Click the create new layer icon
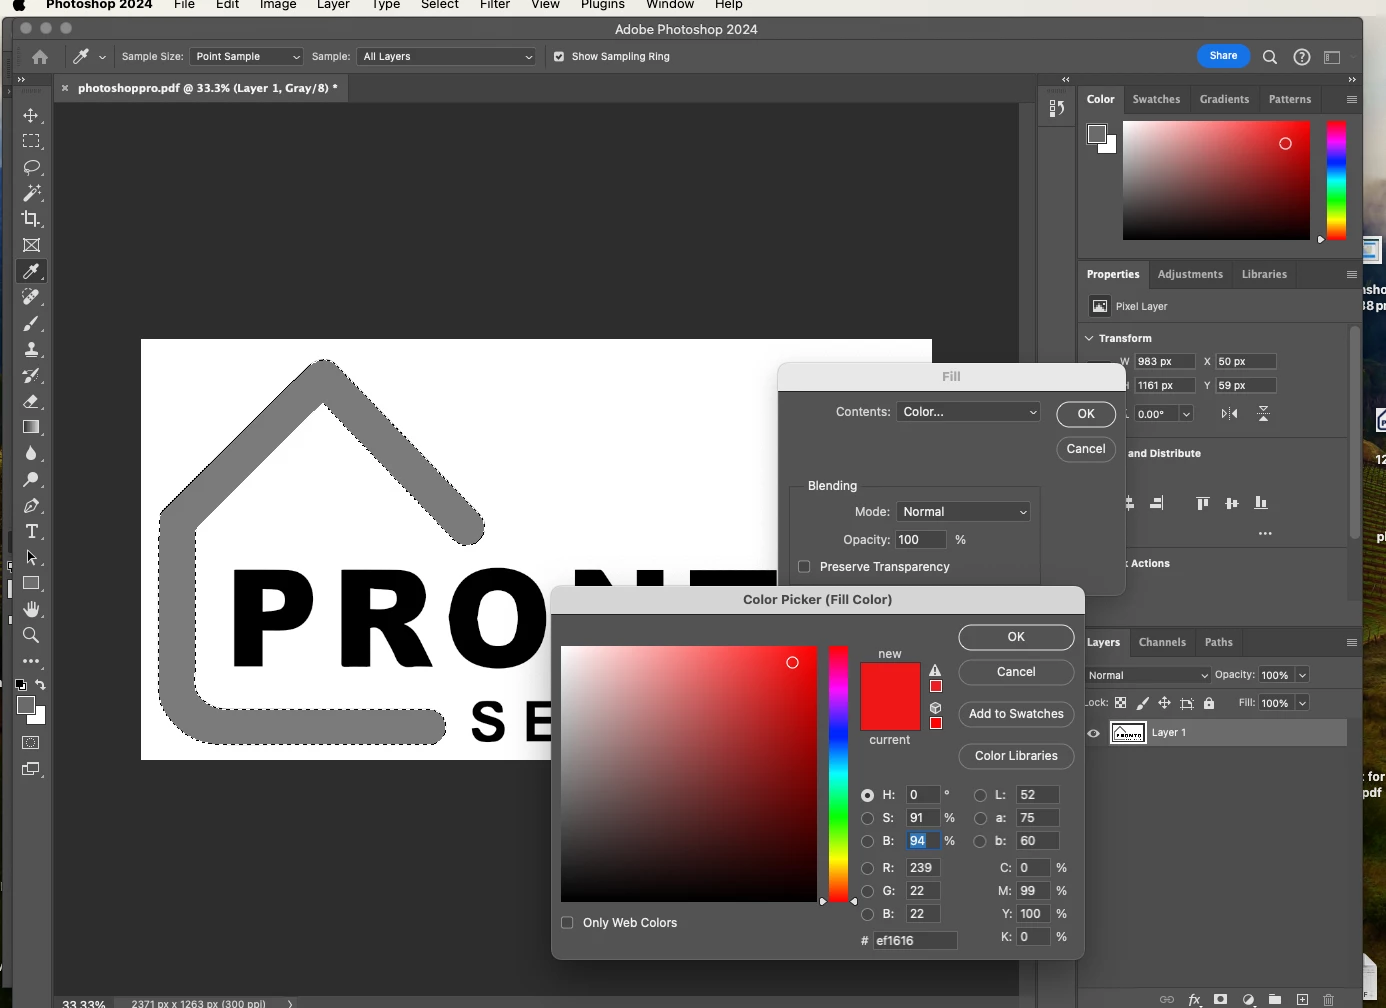The image size is (1386, 1008). (x=1302, y=999)
